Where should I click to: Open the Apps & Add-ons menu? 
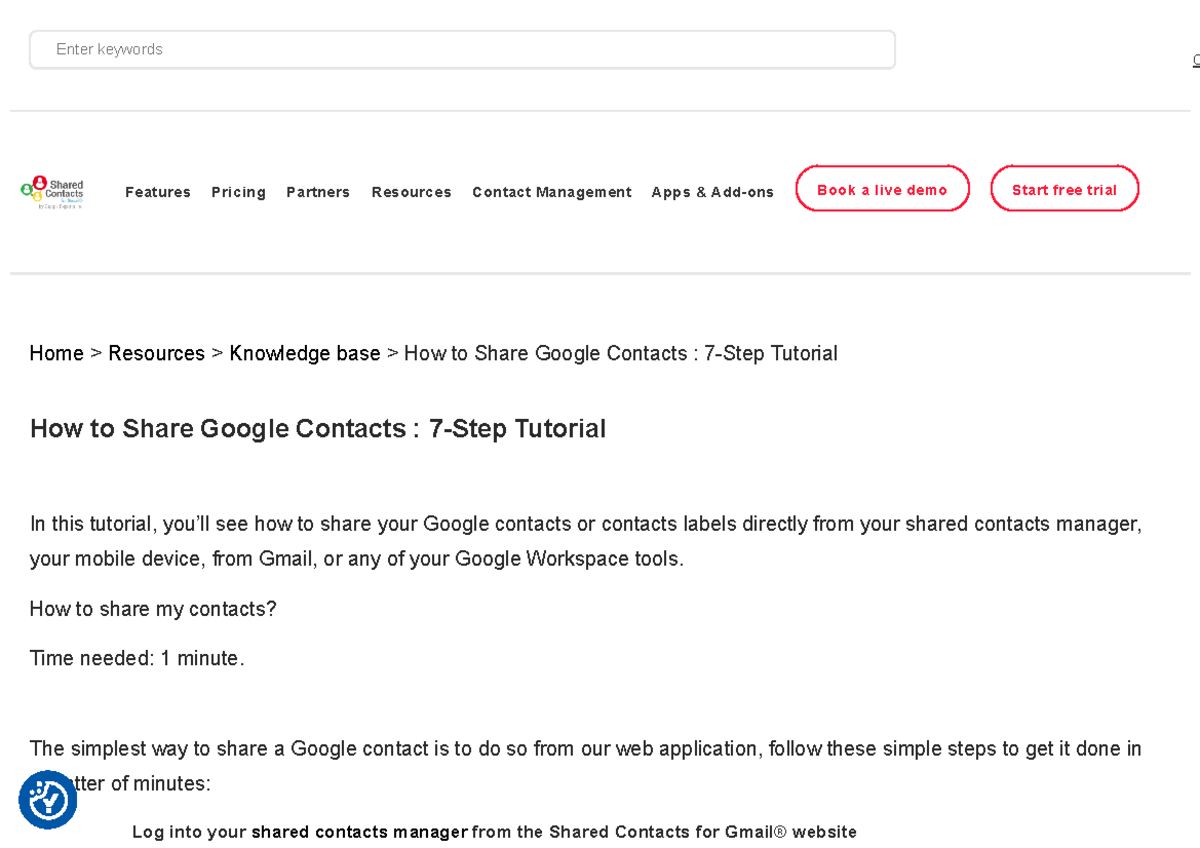[712, 192]
